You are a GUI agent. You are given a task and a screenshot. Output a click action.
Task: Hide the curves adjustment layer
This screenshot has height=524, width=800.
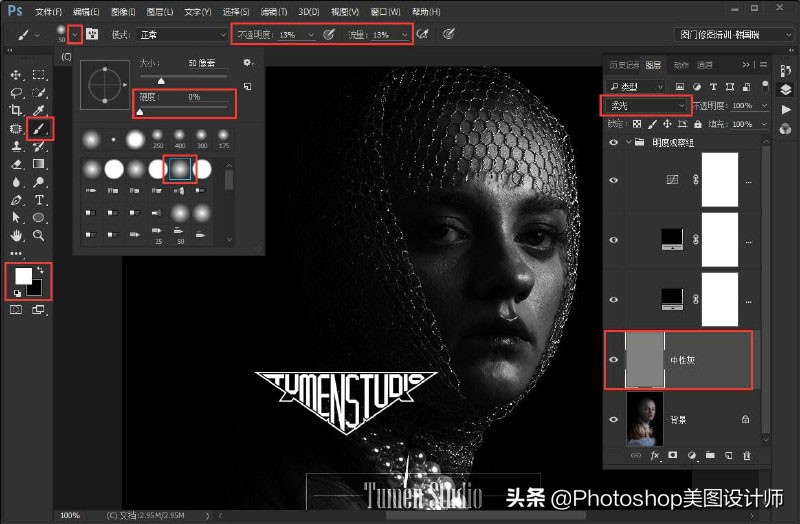[x=614, y=180]
